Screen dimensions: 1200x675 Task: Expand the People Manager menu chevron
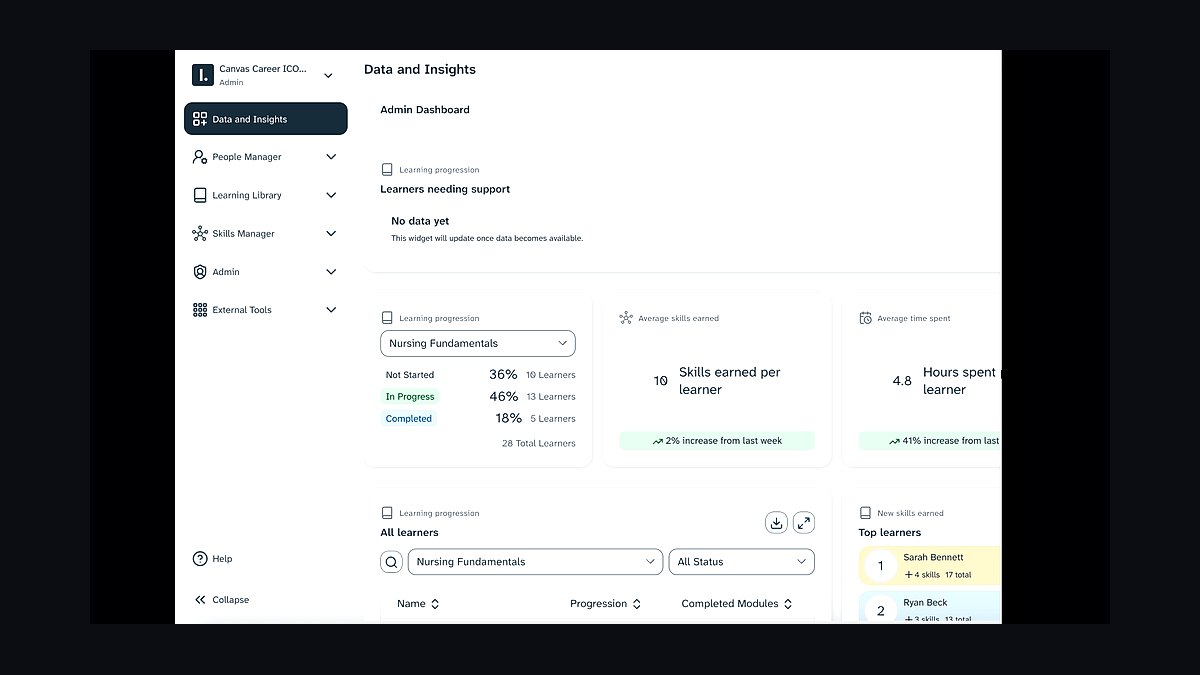click(331, 157)
